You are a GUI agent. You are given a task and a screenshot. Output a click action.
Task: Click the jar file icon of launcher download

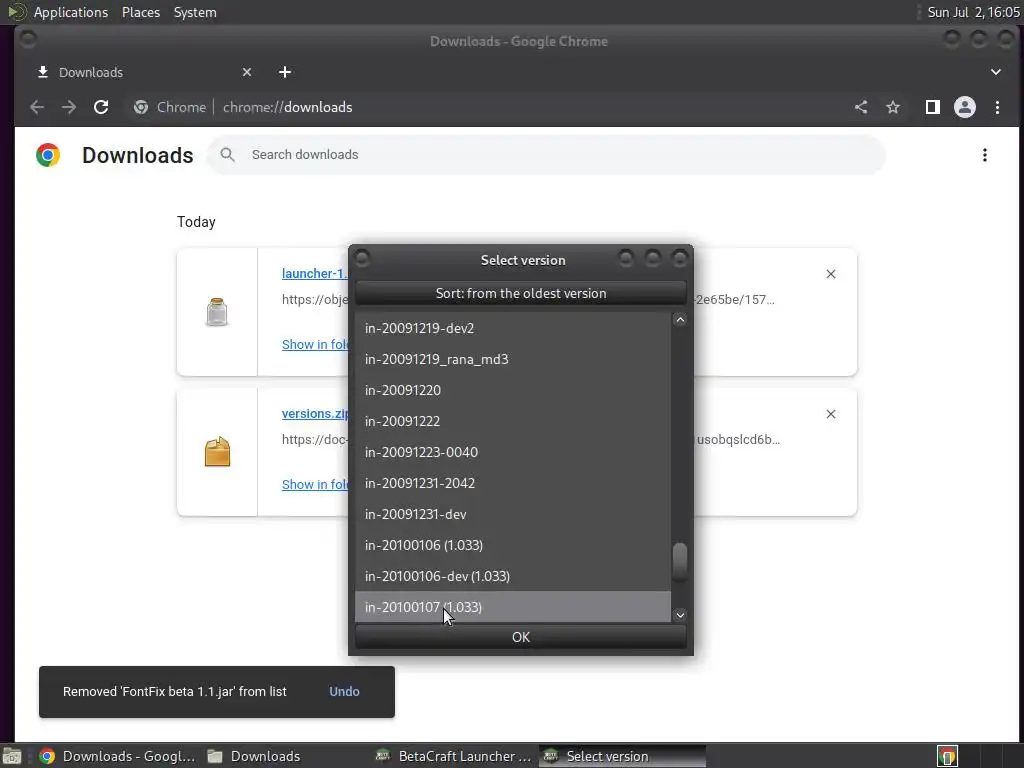click(x=217, y=312)
